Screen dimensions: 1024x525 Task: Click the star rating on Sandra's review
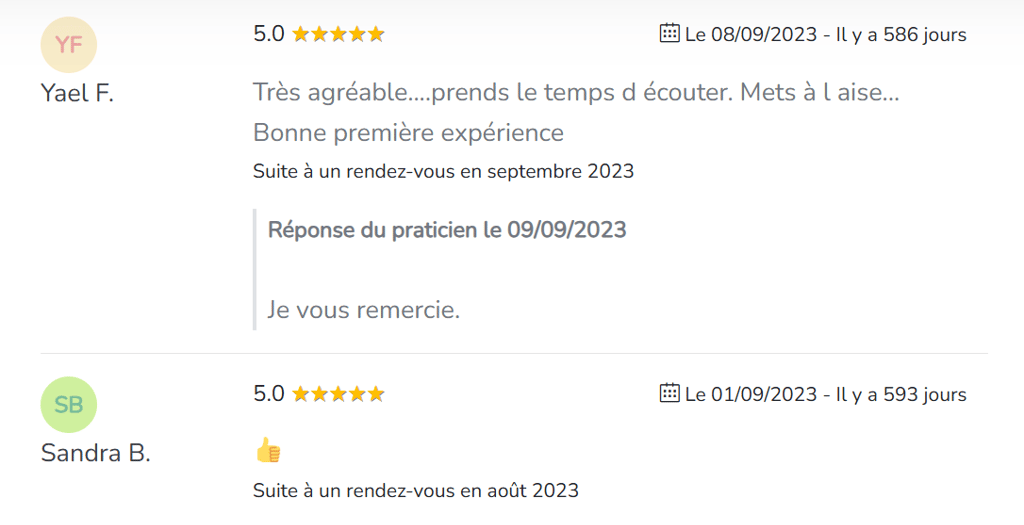(x=338, y=394)
